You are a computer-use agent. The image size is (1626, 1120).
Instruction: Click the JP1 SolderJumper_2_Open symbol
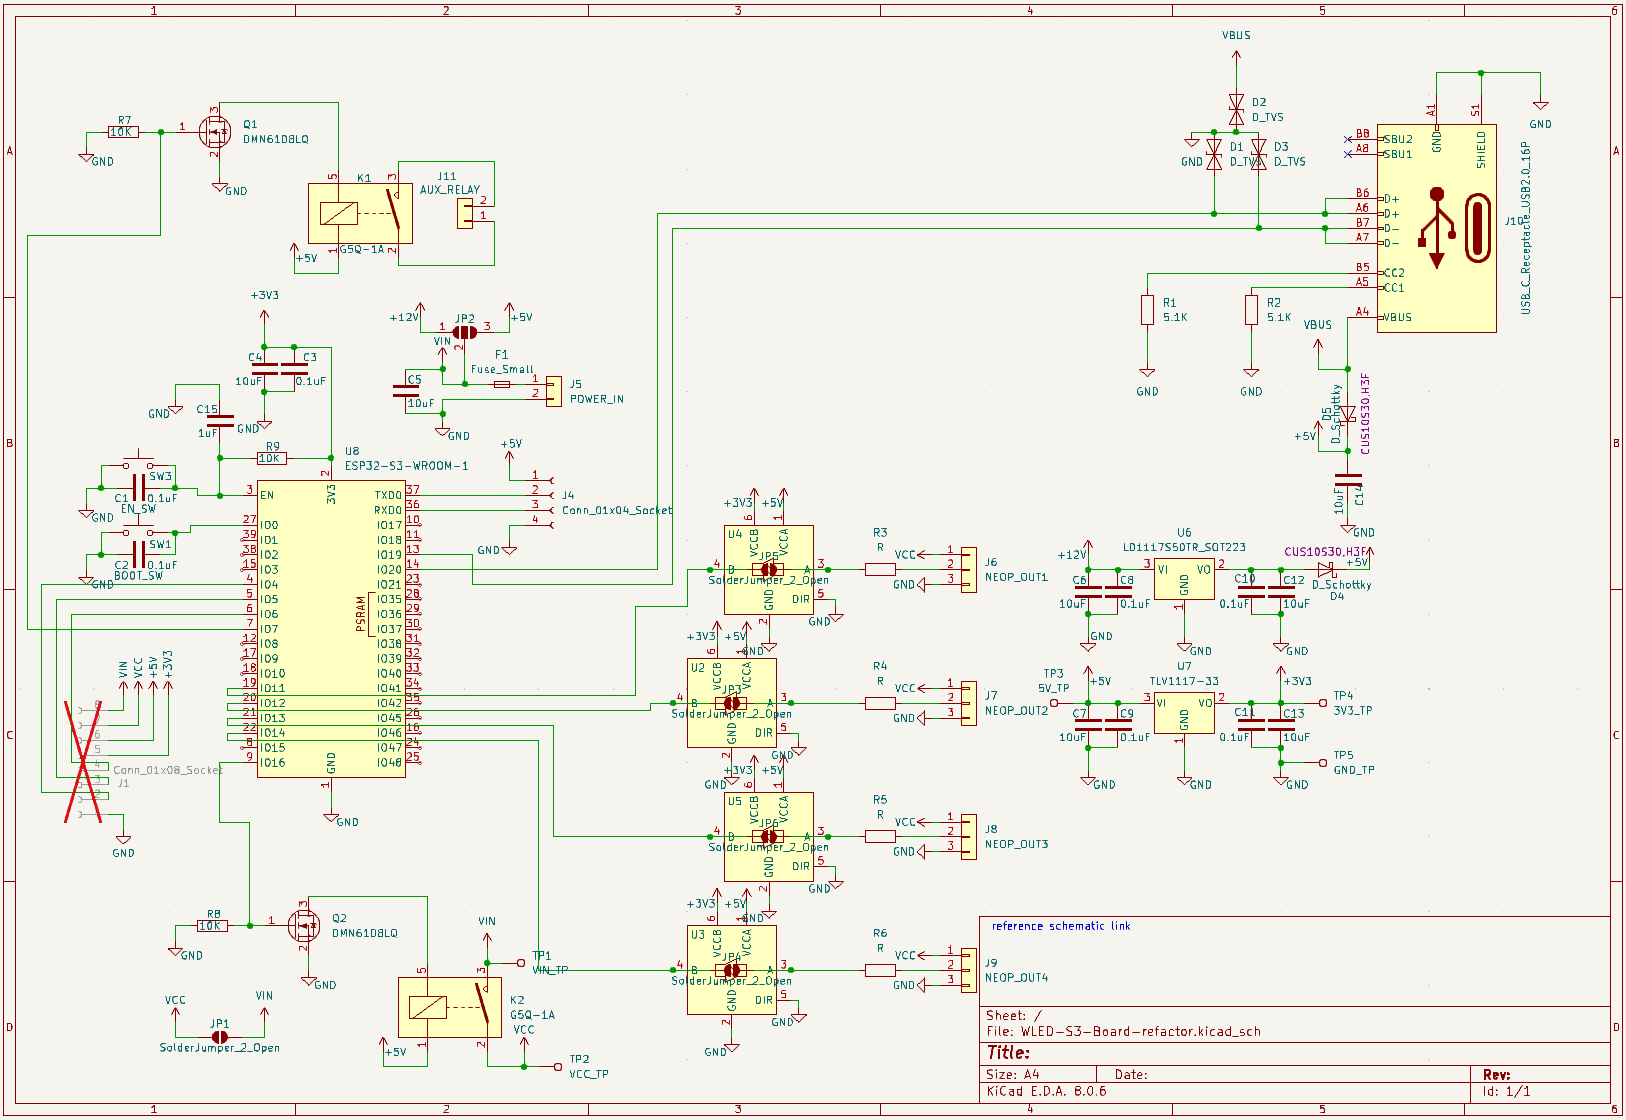coord(220,1037)
